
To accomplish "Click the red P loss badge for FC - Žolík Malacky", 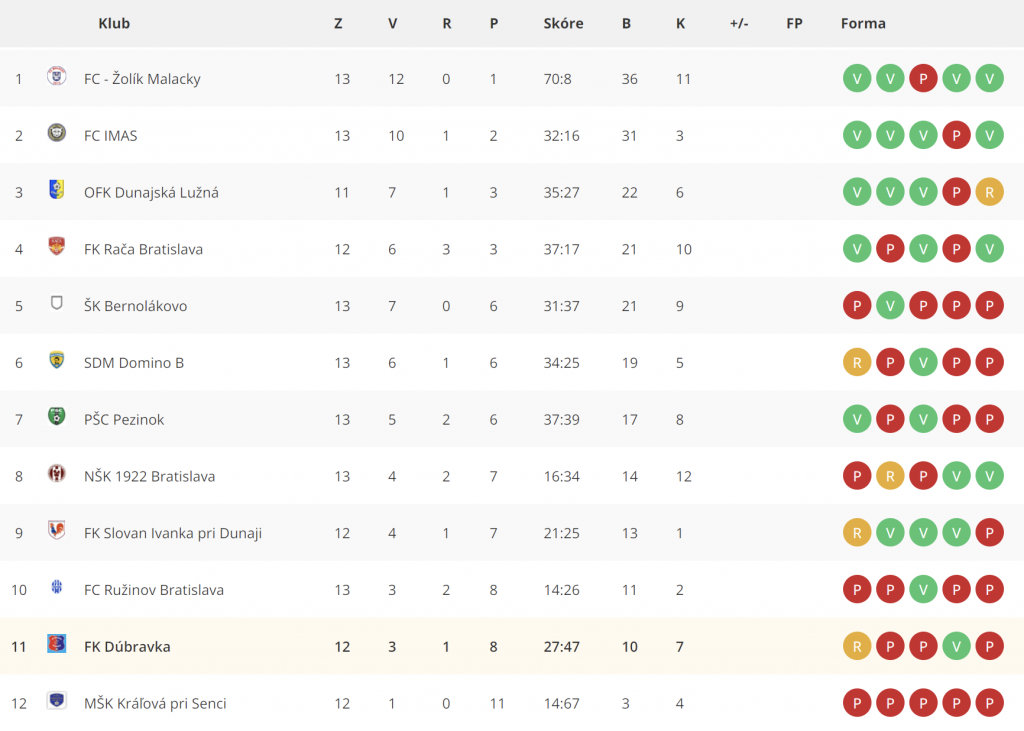I will (x=923, y=79).
